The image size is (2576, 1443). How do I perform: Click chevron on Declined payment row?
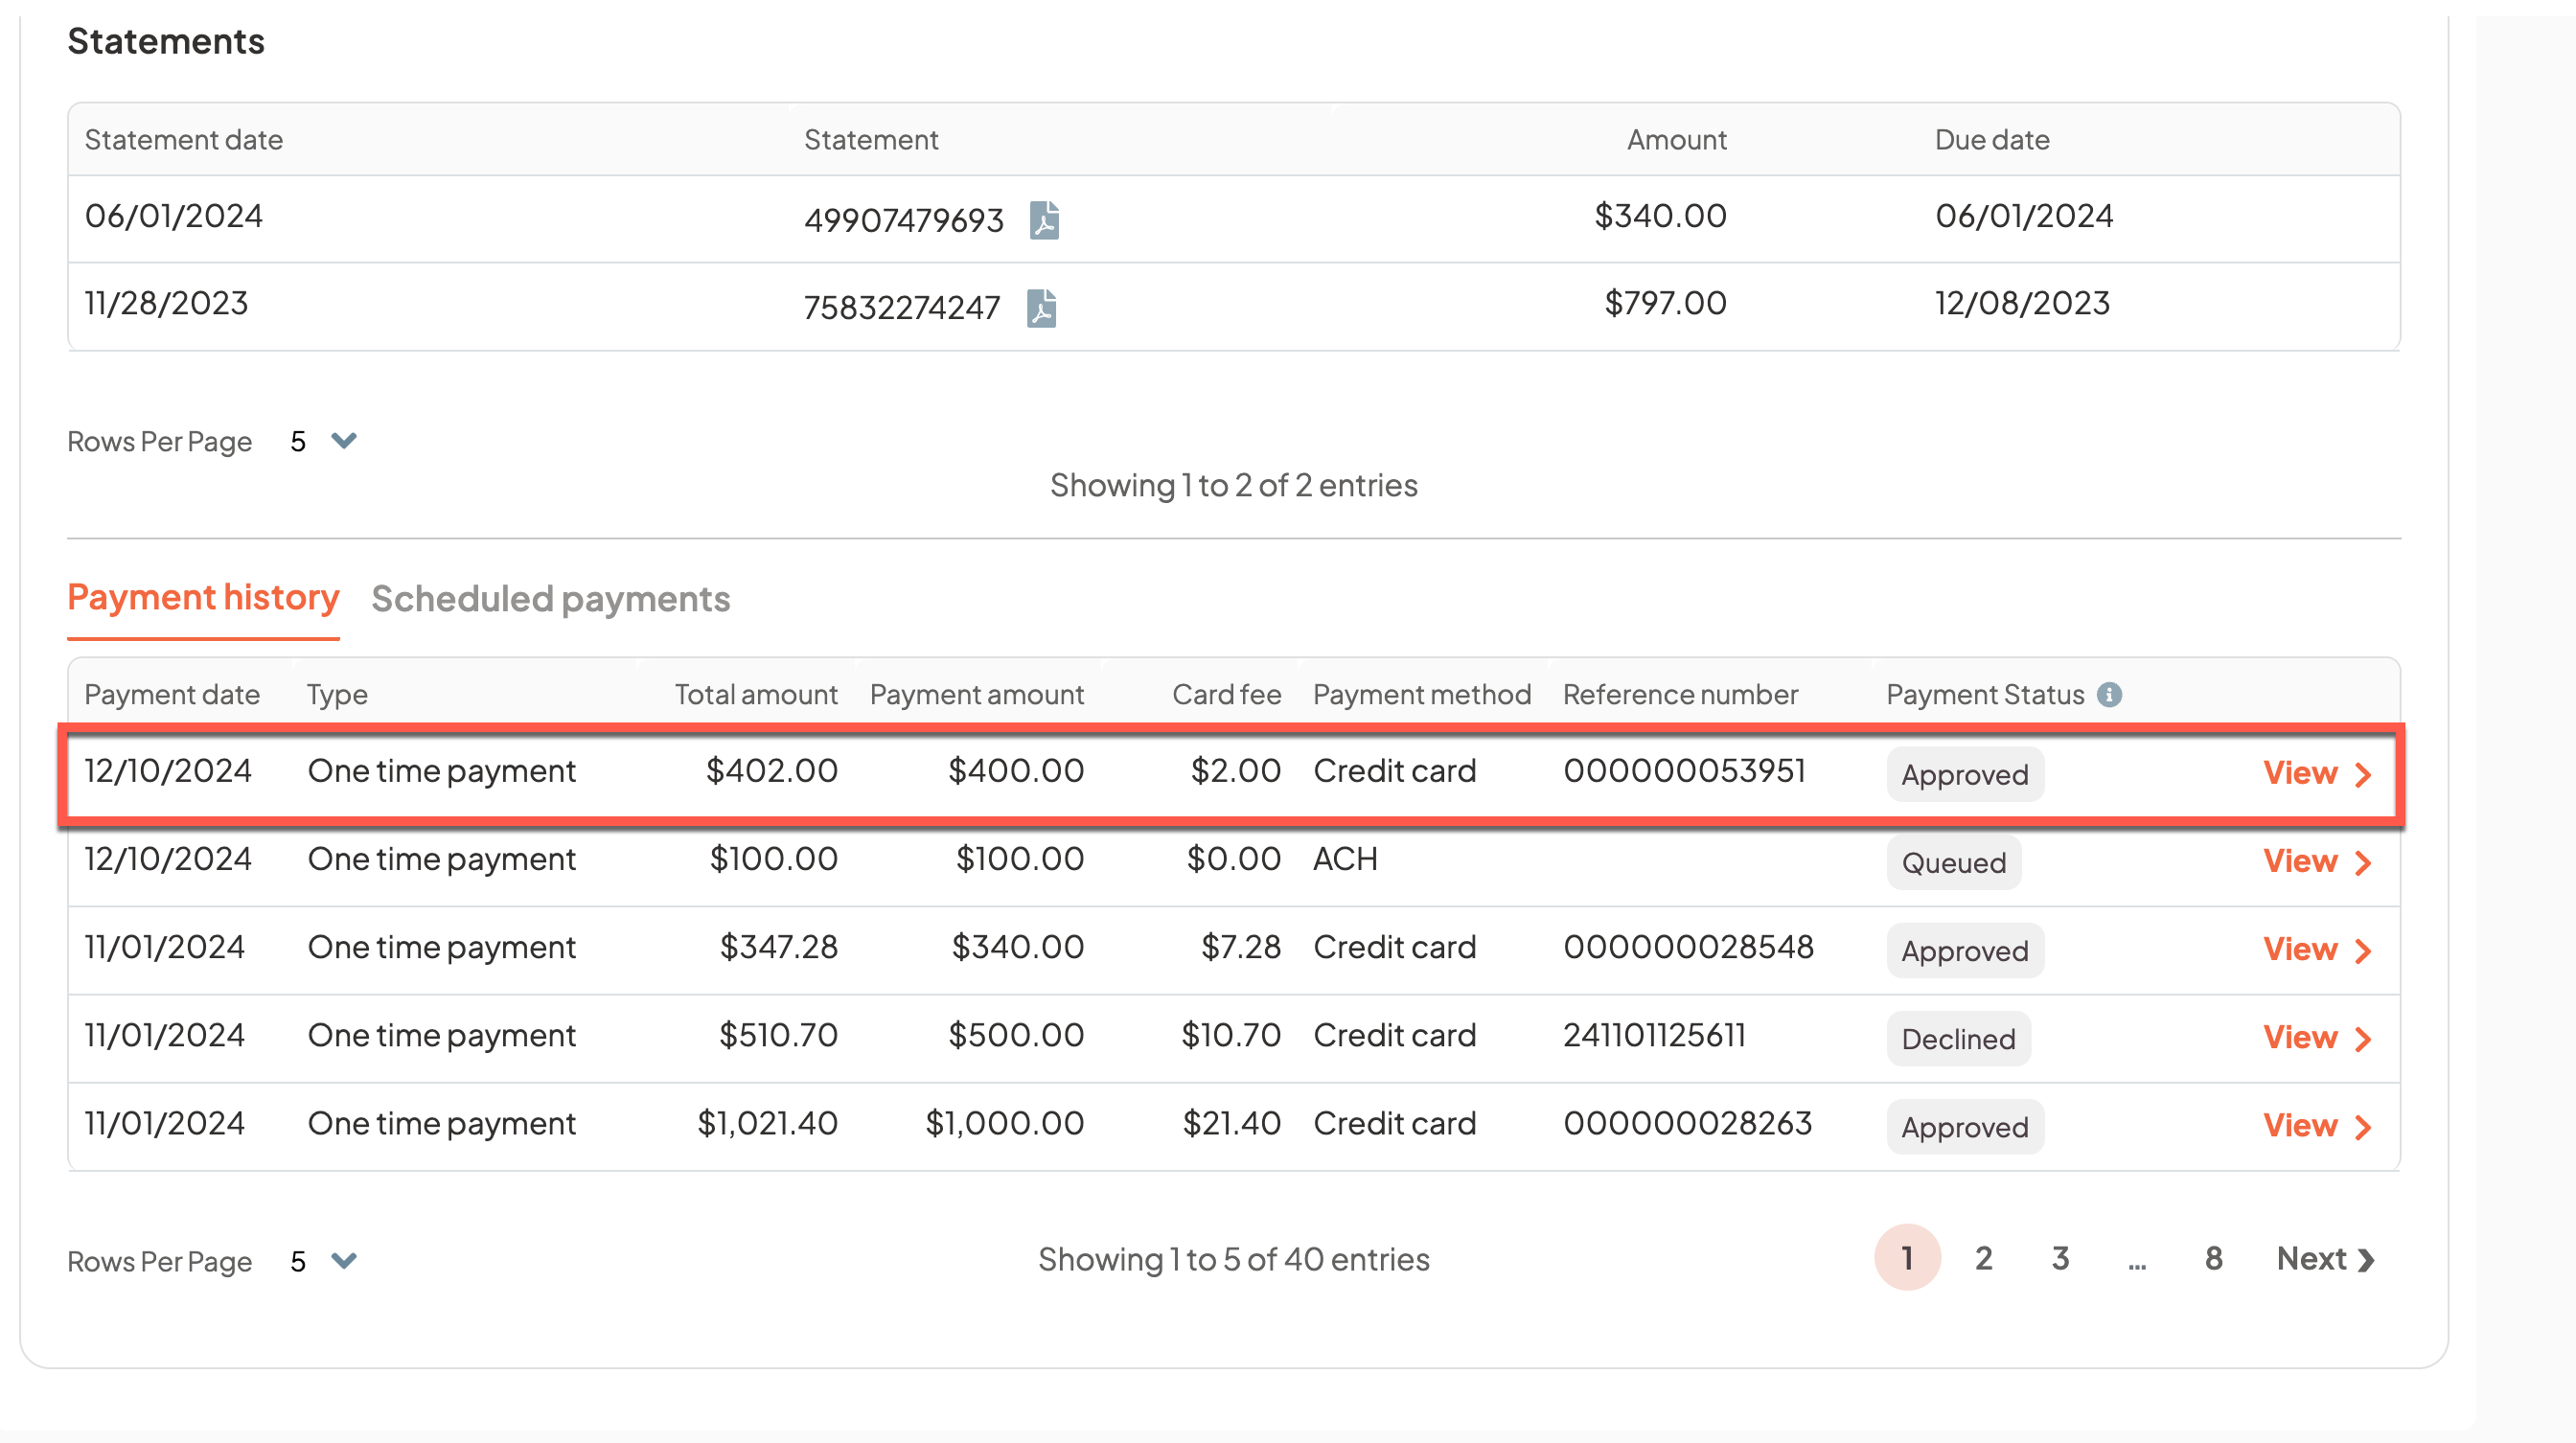2363,1038
